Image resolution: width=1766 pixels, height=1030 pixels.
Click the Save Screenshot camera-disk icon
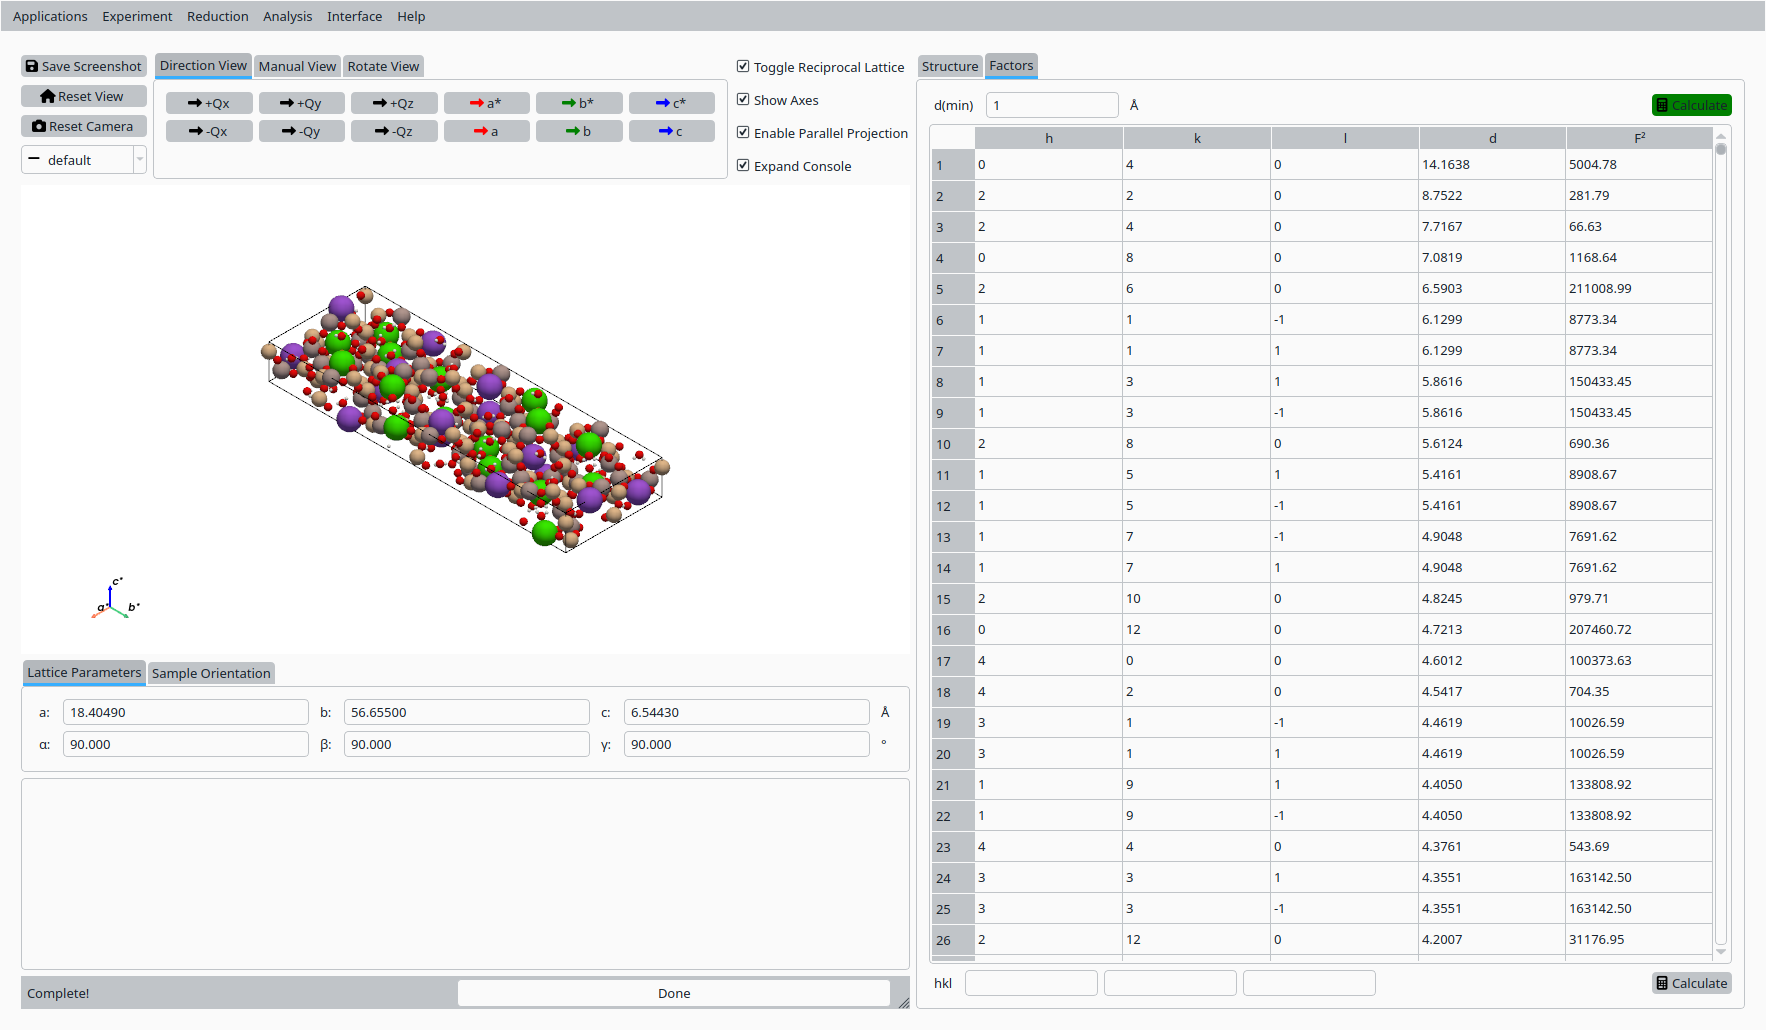pos(32,66)
